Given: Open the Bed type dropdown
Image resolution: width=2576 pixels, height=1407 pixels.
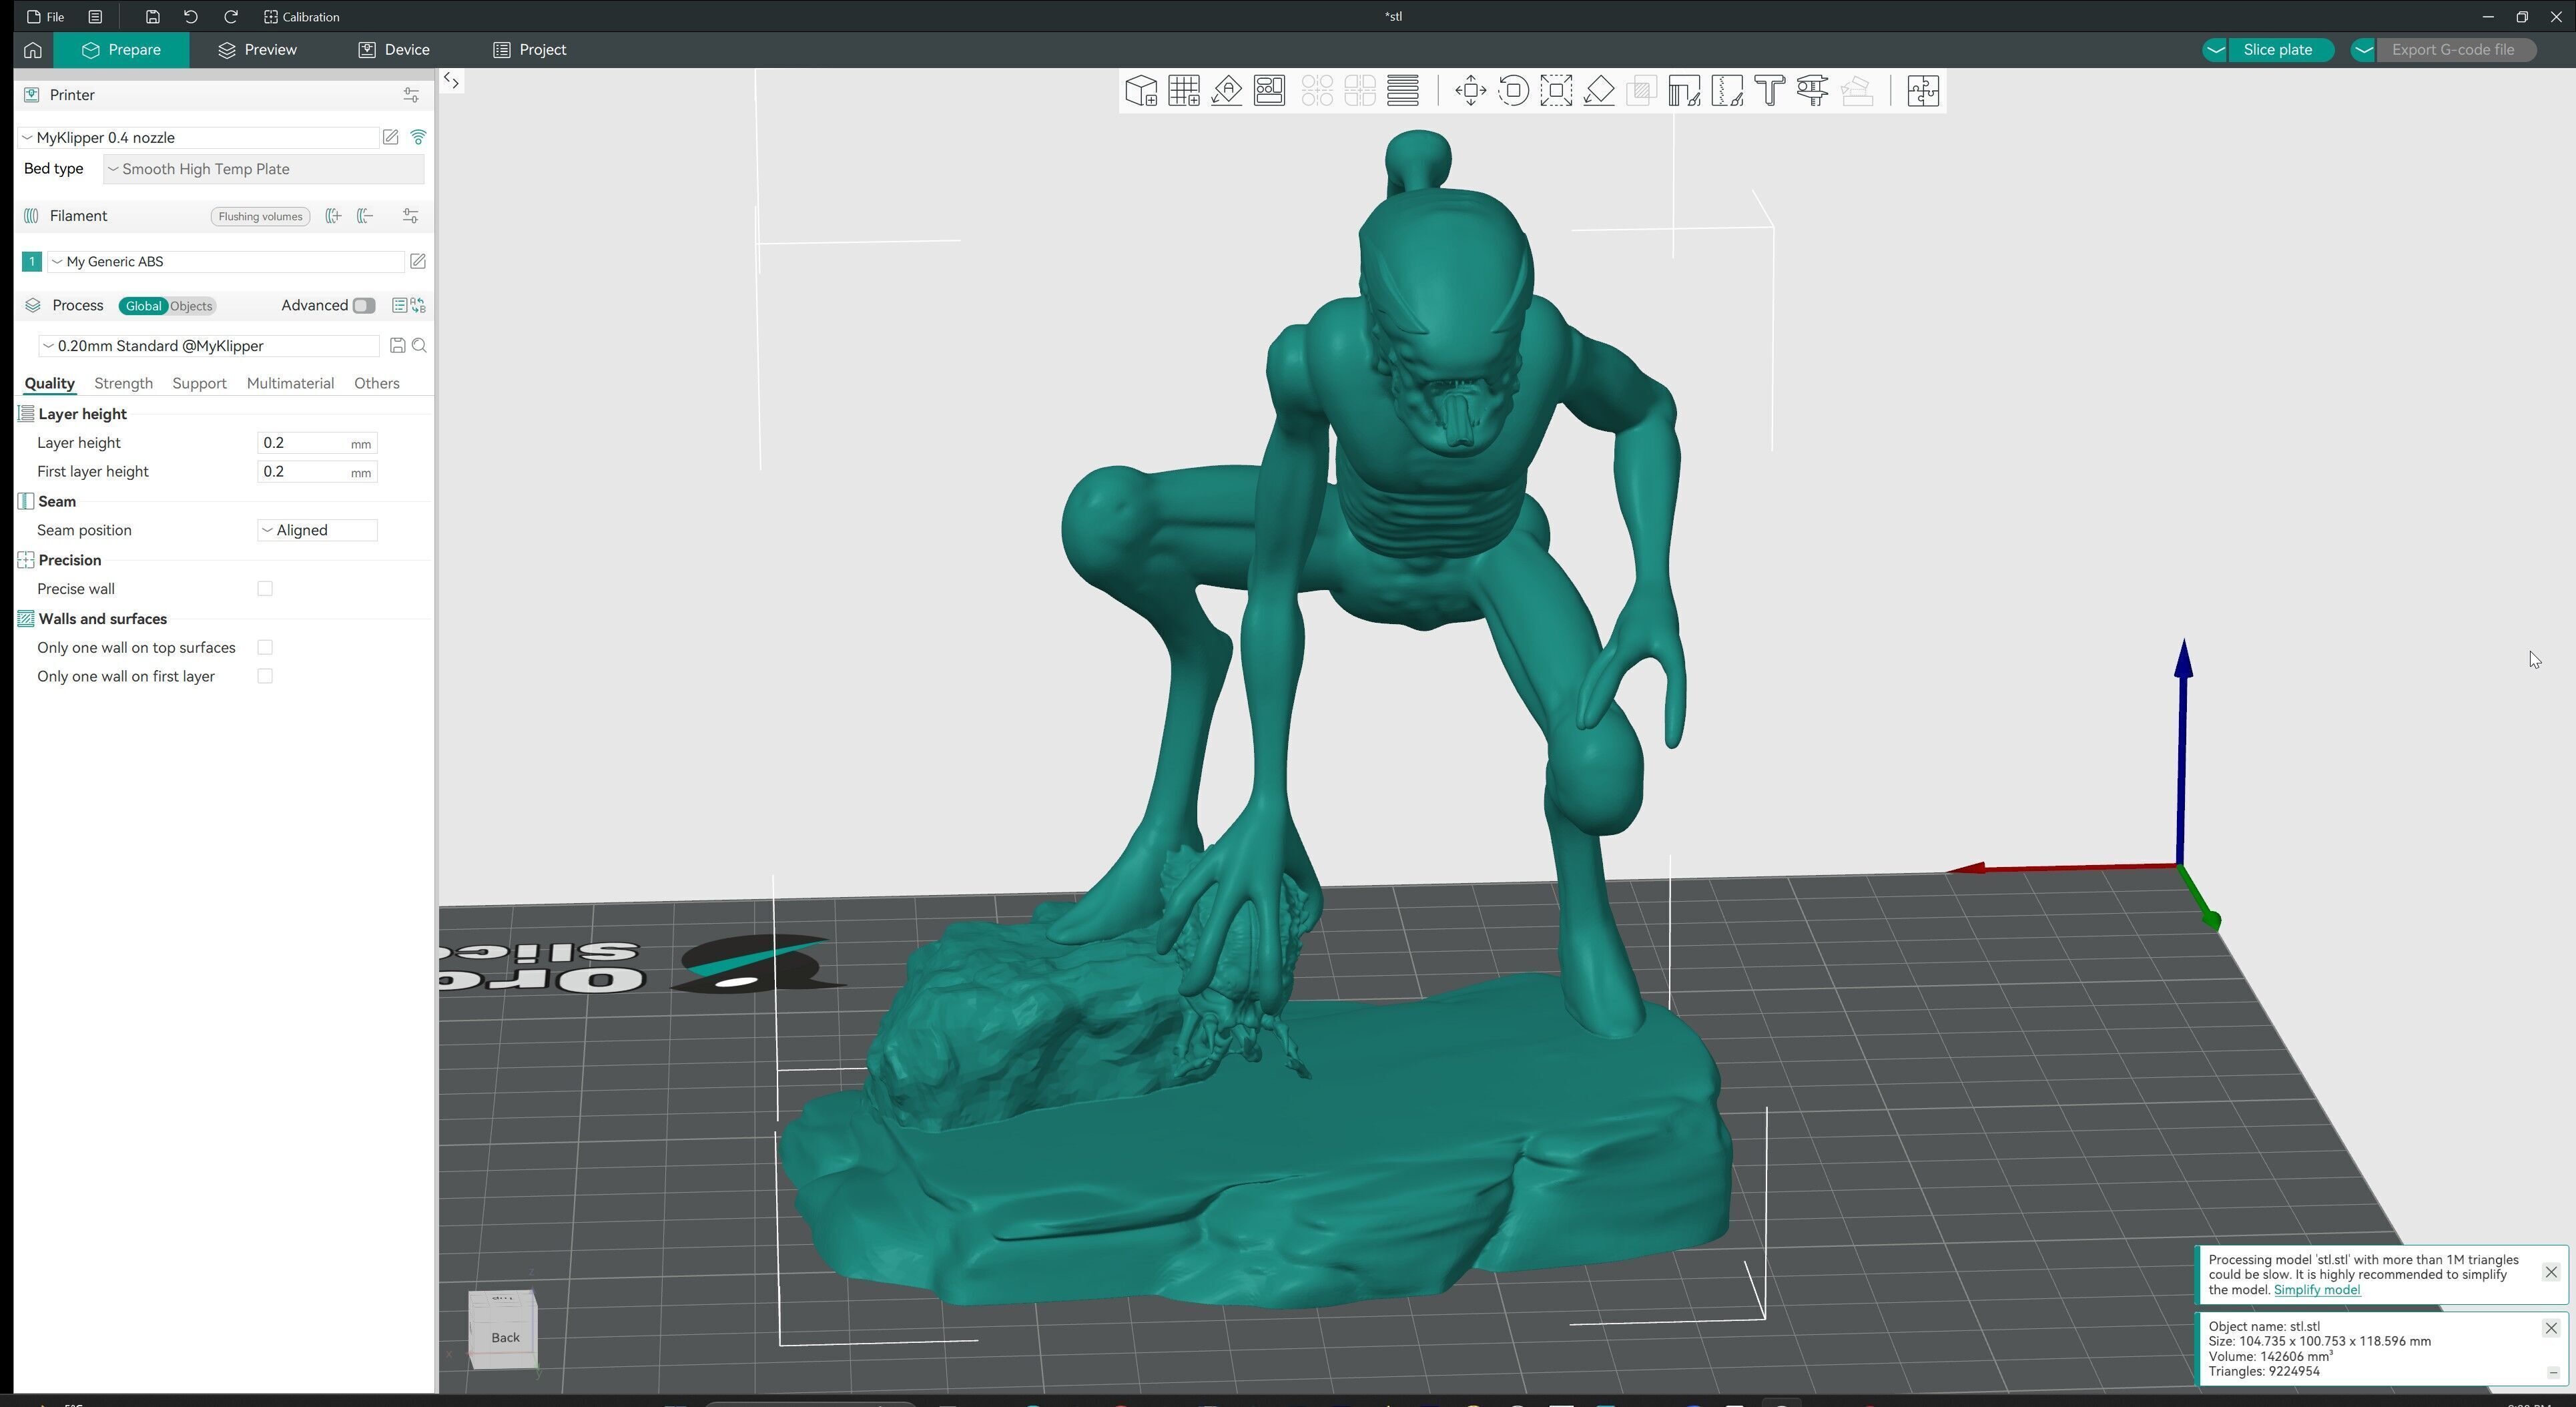Looking at the screenshot, I should [264, 169].
